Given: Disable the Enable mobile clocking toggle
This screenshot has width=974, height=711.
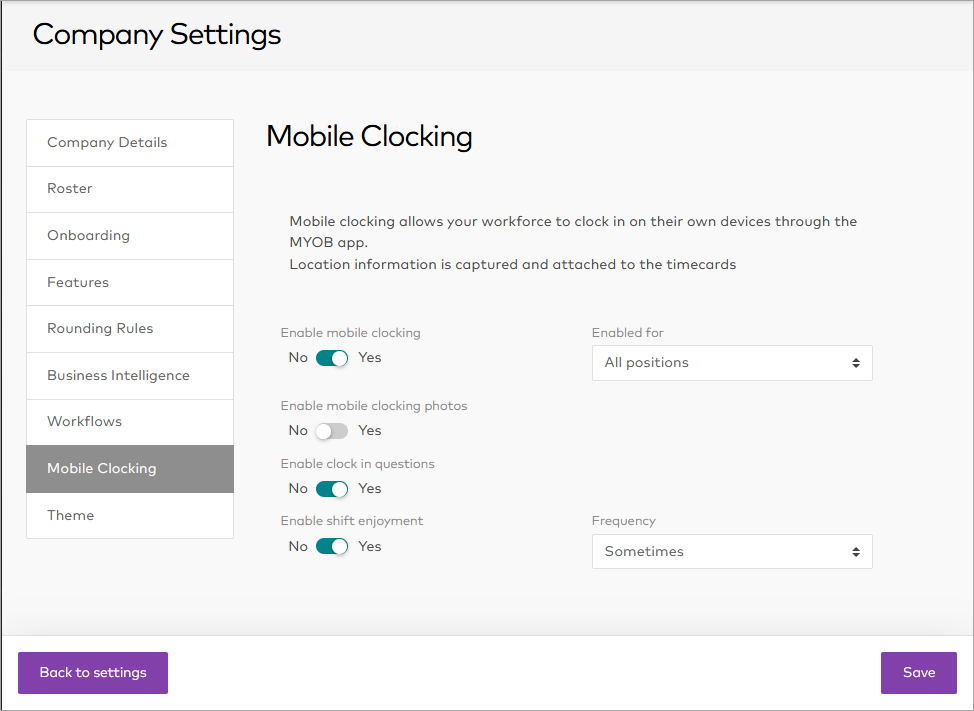Looking at the screenshot, I should [332, 358].
